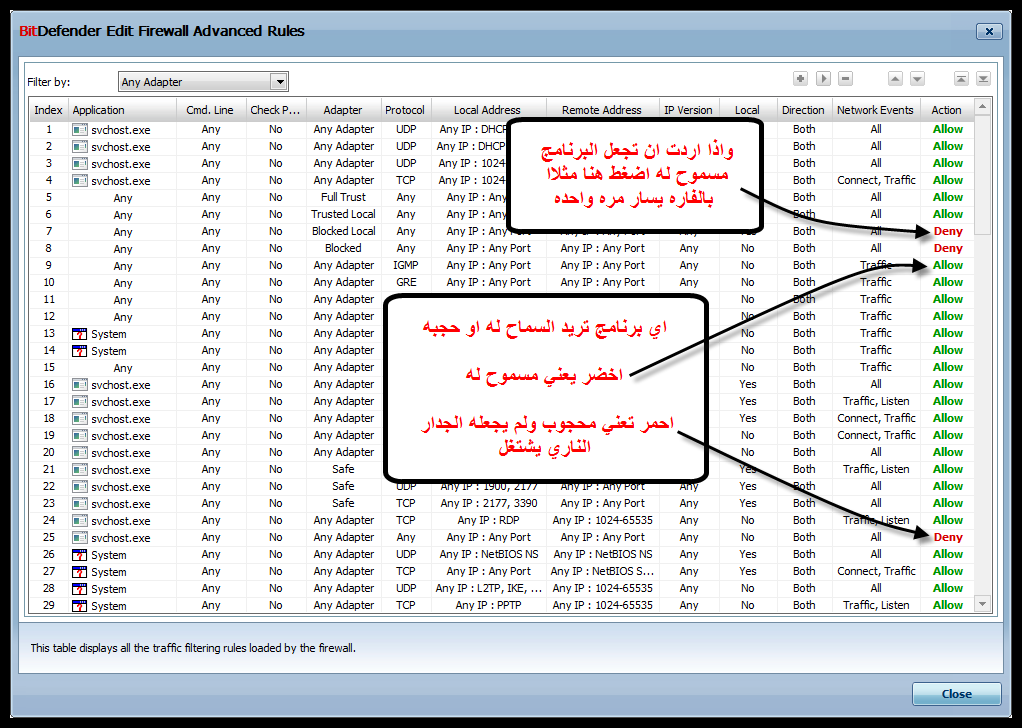Click the Action column header
Screen dimensions: 1022x728
pos(946,110)
